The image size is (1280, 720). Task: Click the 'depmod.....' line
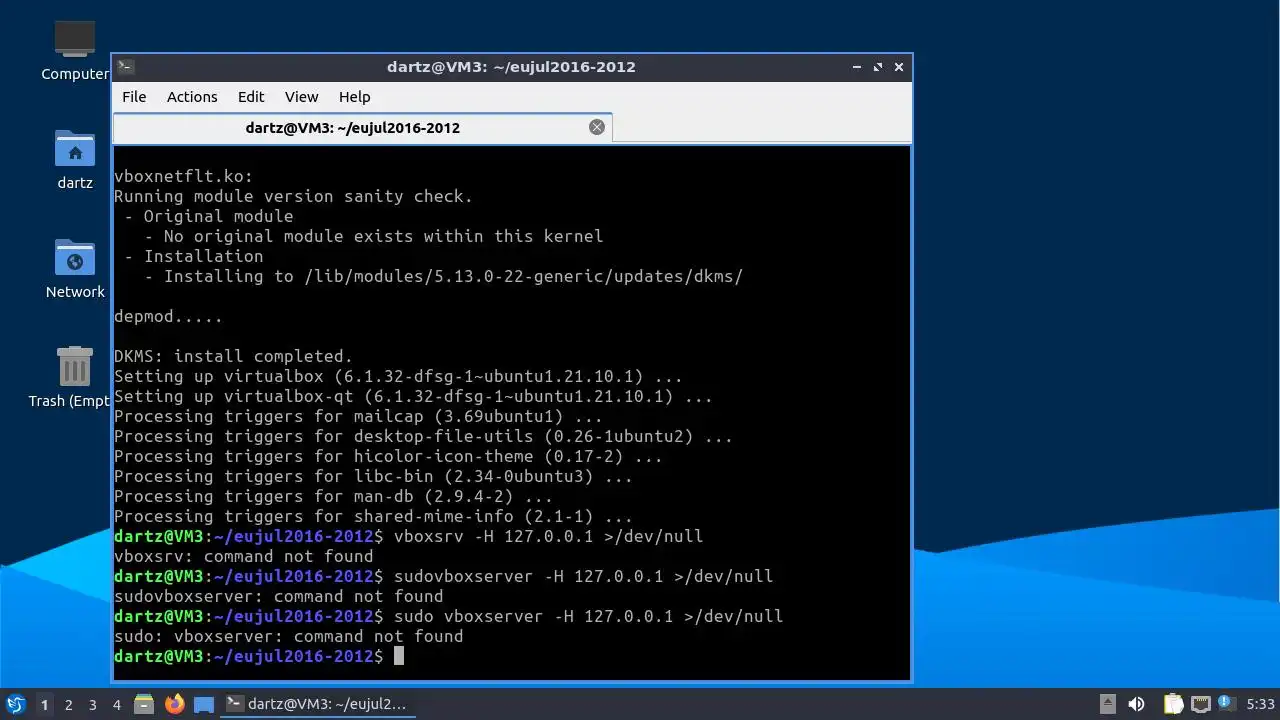click(169, 316)
